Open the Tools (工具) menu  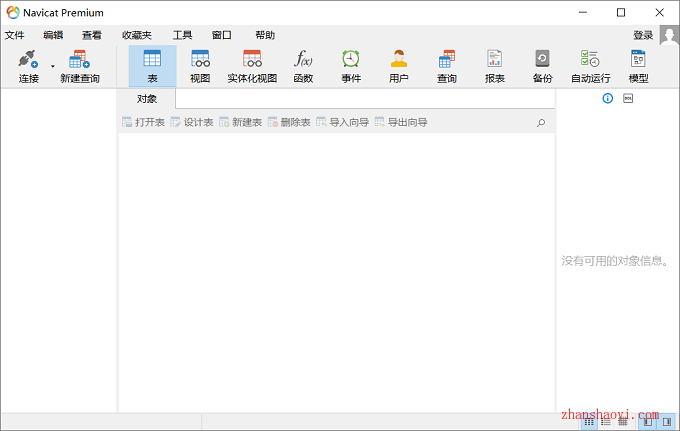click(183, 35)
